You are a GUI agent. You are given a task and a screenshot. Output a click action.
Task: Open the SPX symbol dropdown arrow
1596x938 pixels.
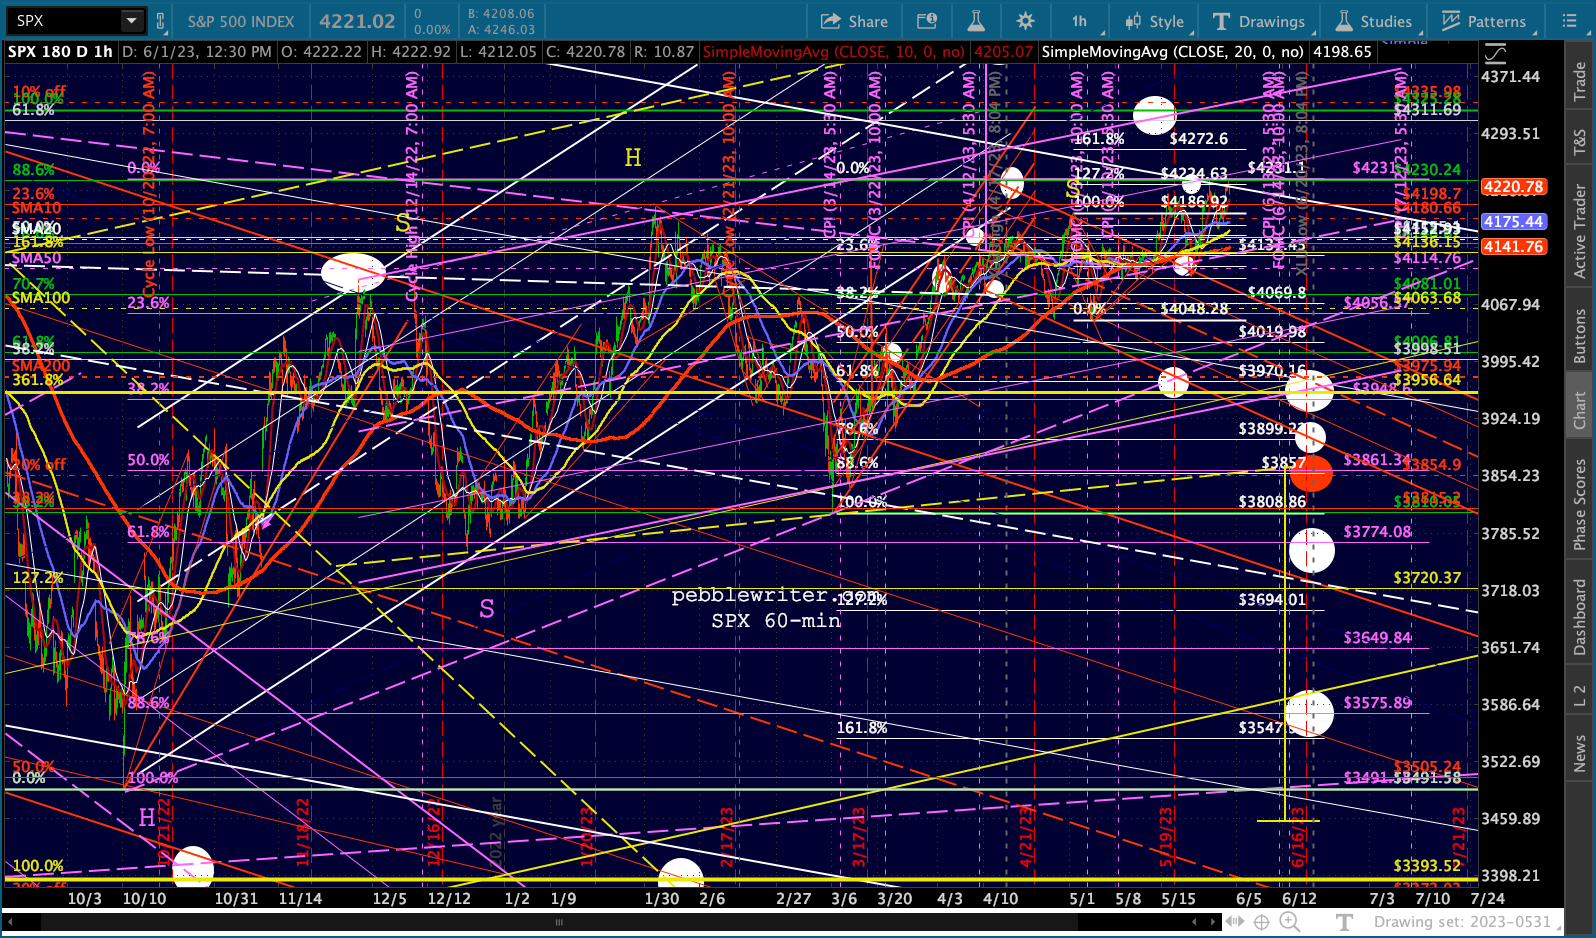point(132,21)
